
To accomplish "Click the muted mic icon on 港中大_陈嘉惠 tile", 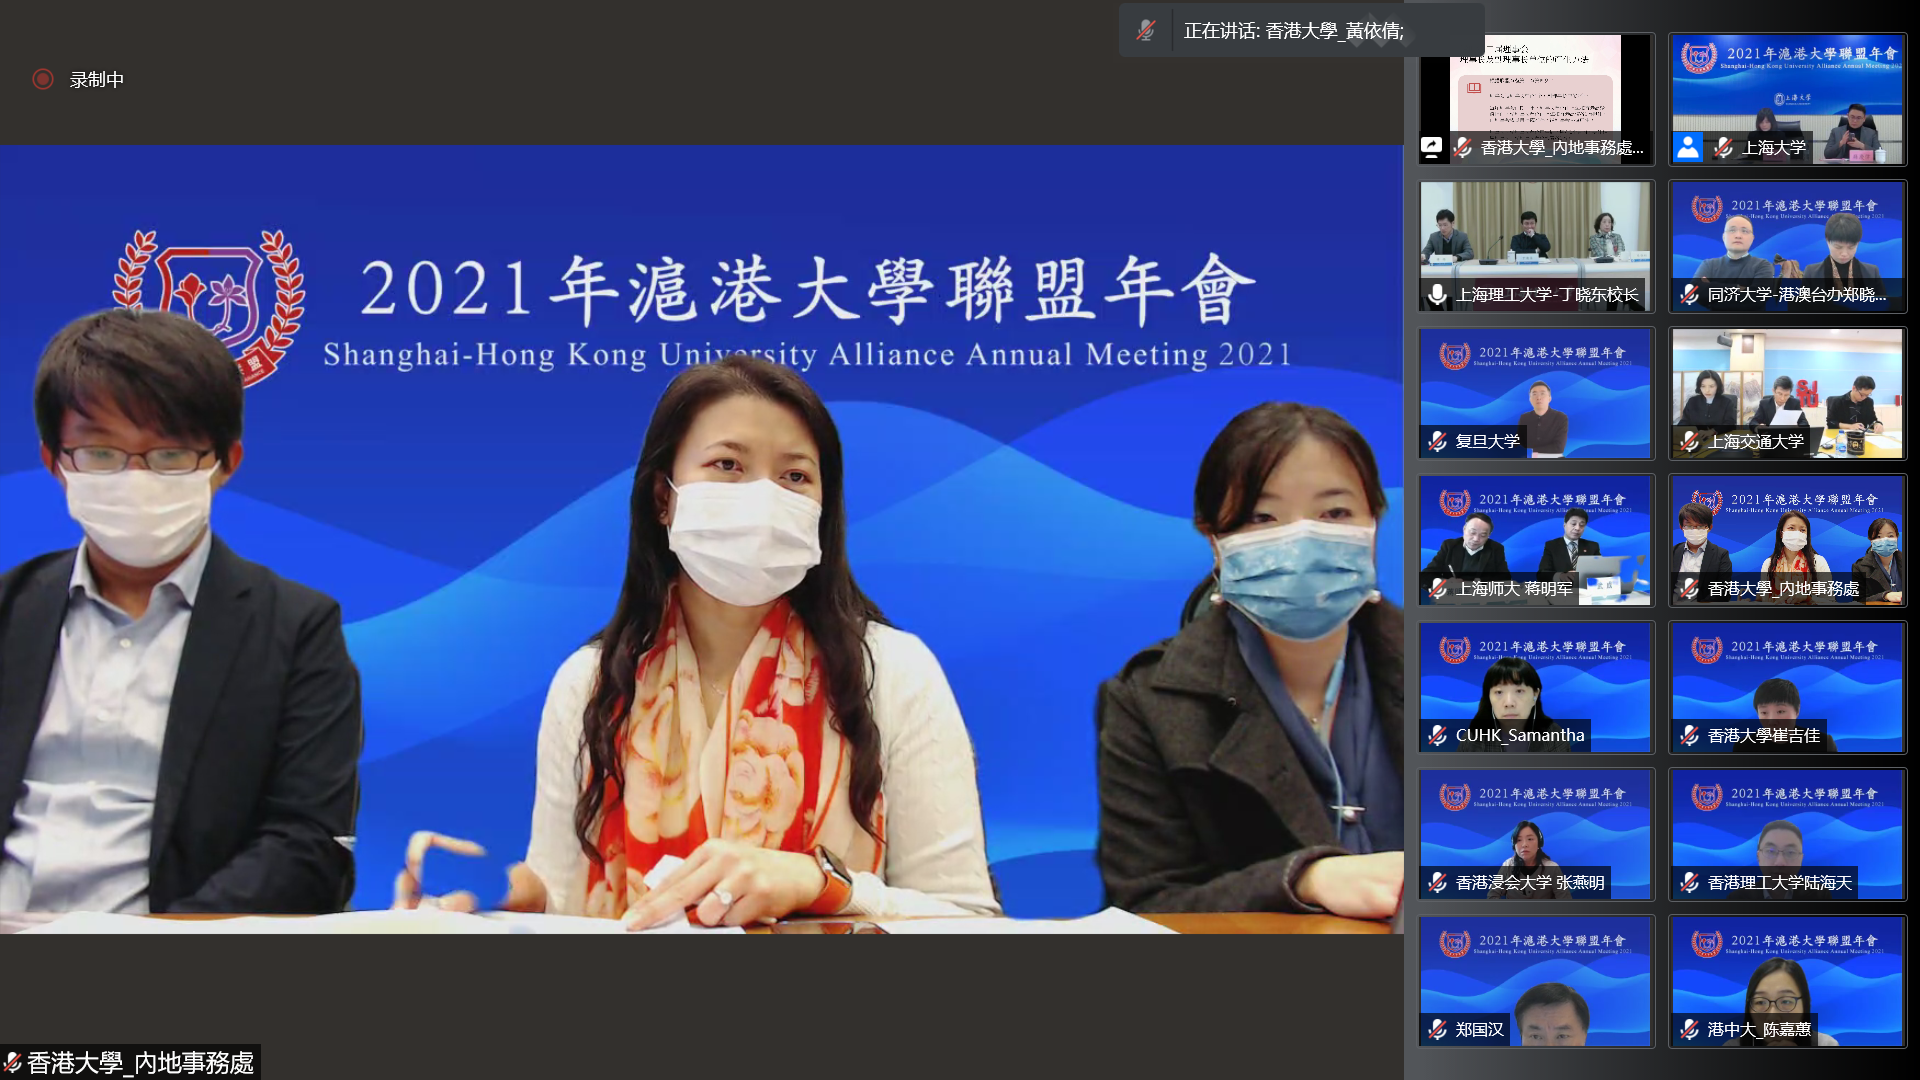I will tap(1689, 1030).
